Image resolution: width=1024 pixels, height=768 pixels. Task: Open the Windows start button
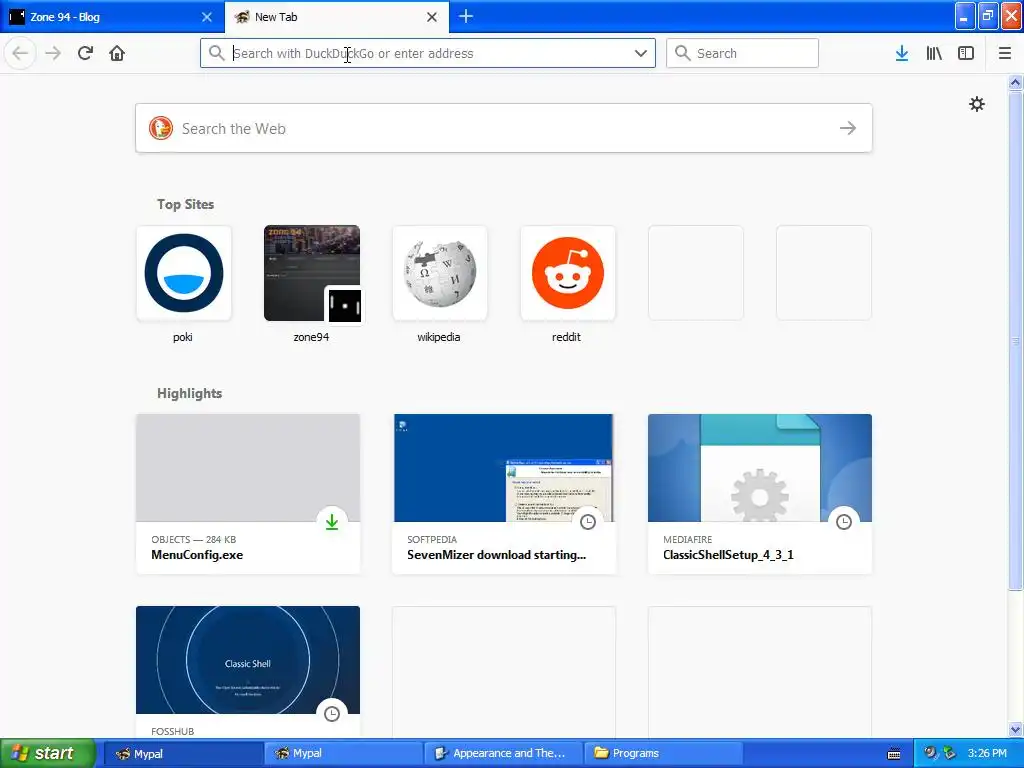point(47,754)
